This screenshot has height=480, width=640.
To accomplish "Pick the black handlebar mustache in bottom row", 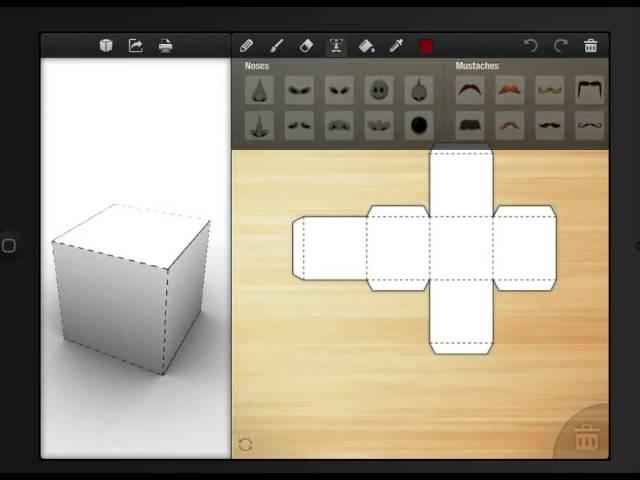I will coord(549,125).
